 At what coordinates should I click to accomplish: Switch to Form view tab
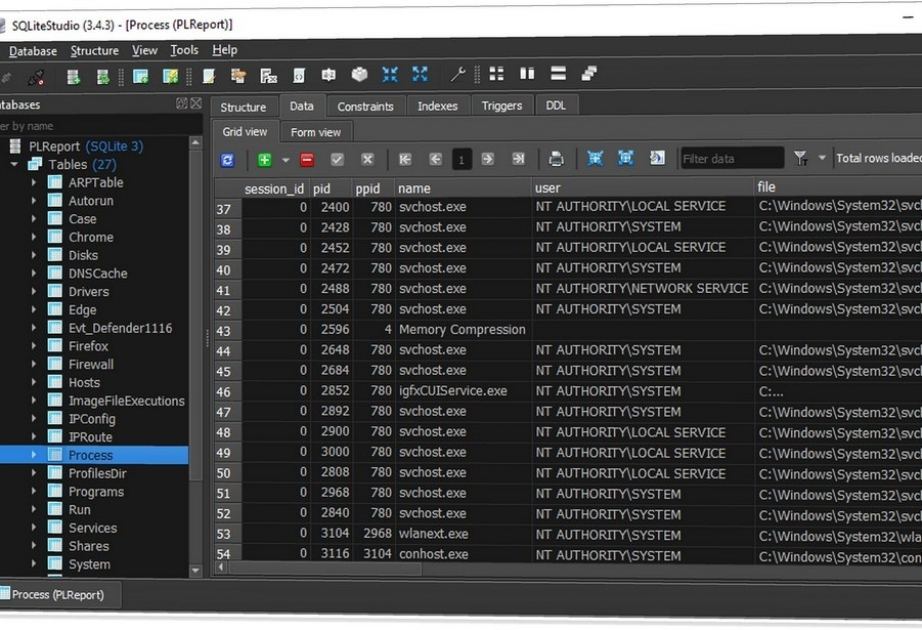point(316,132)
